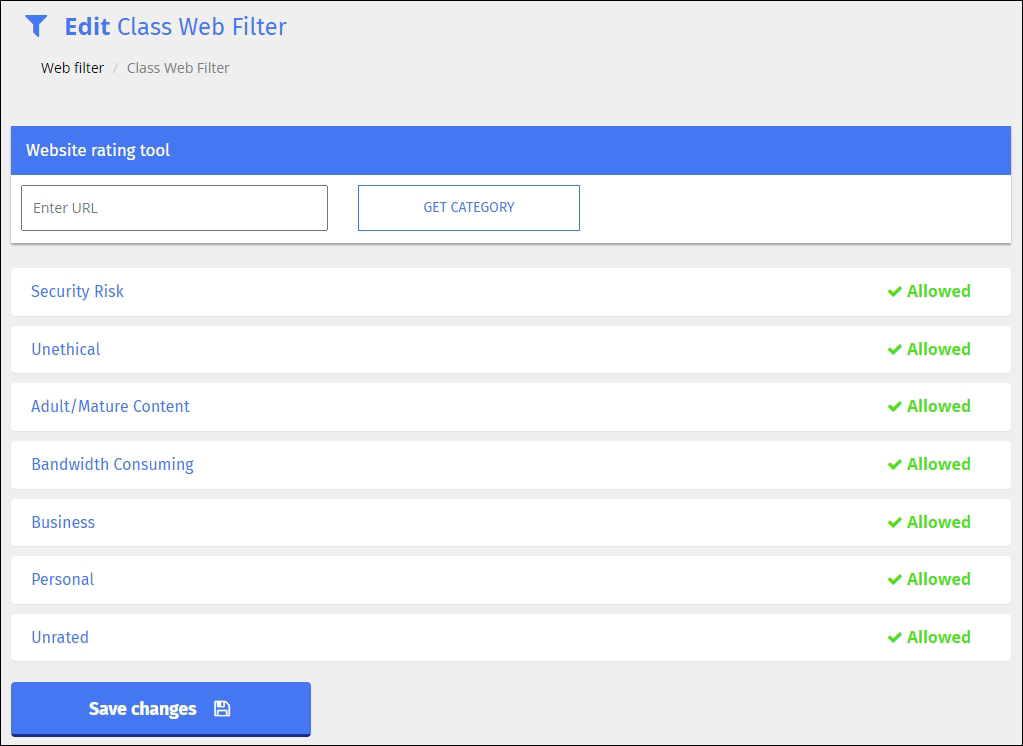Toggle Allowed status for Business

929,522
